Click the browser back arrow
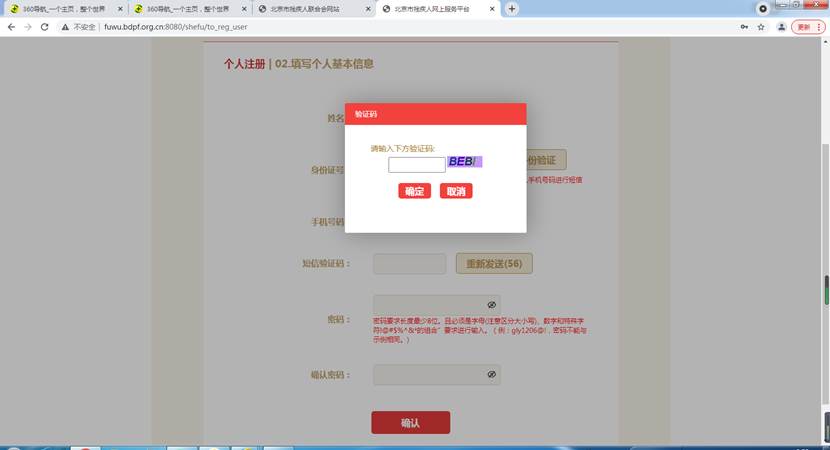The image size is (830, 450). coord(11,27)
